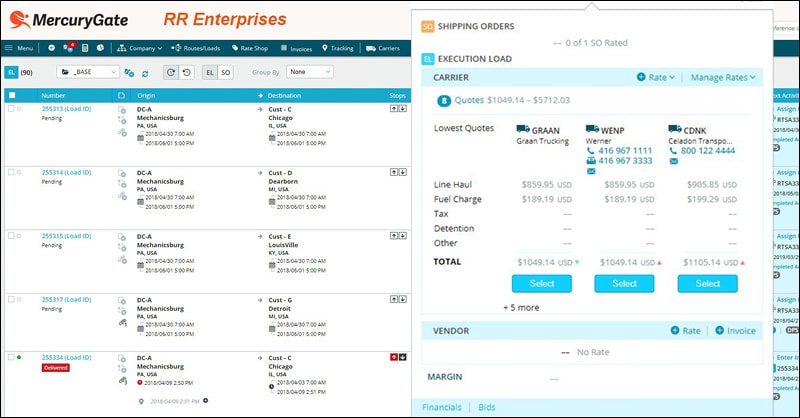Sort by Destination column header
Image resolution: width=800 pixels, height=418 pixels.
click(284, 95)
